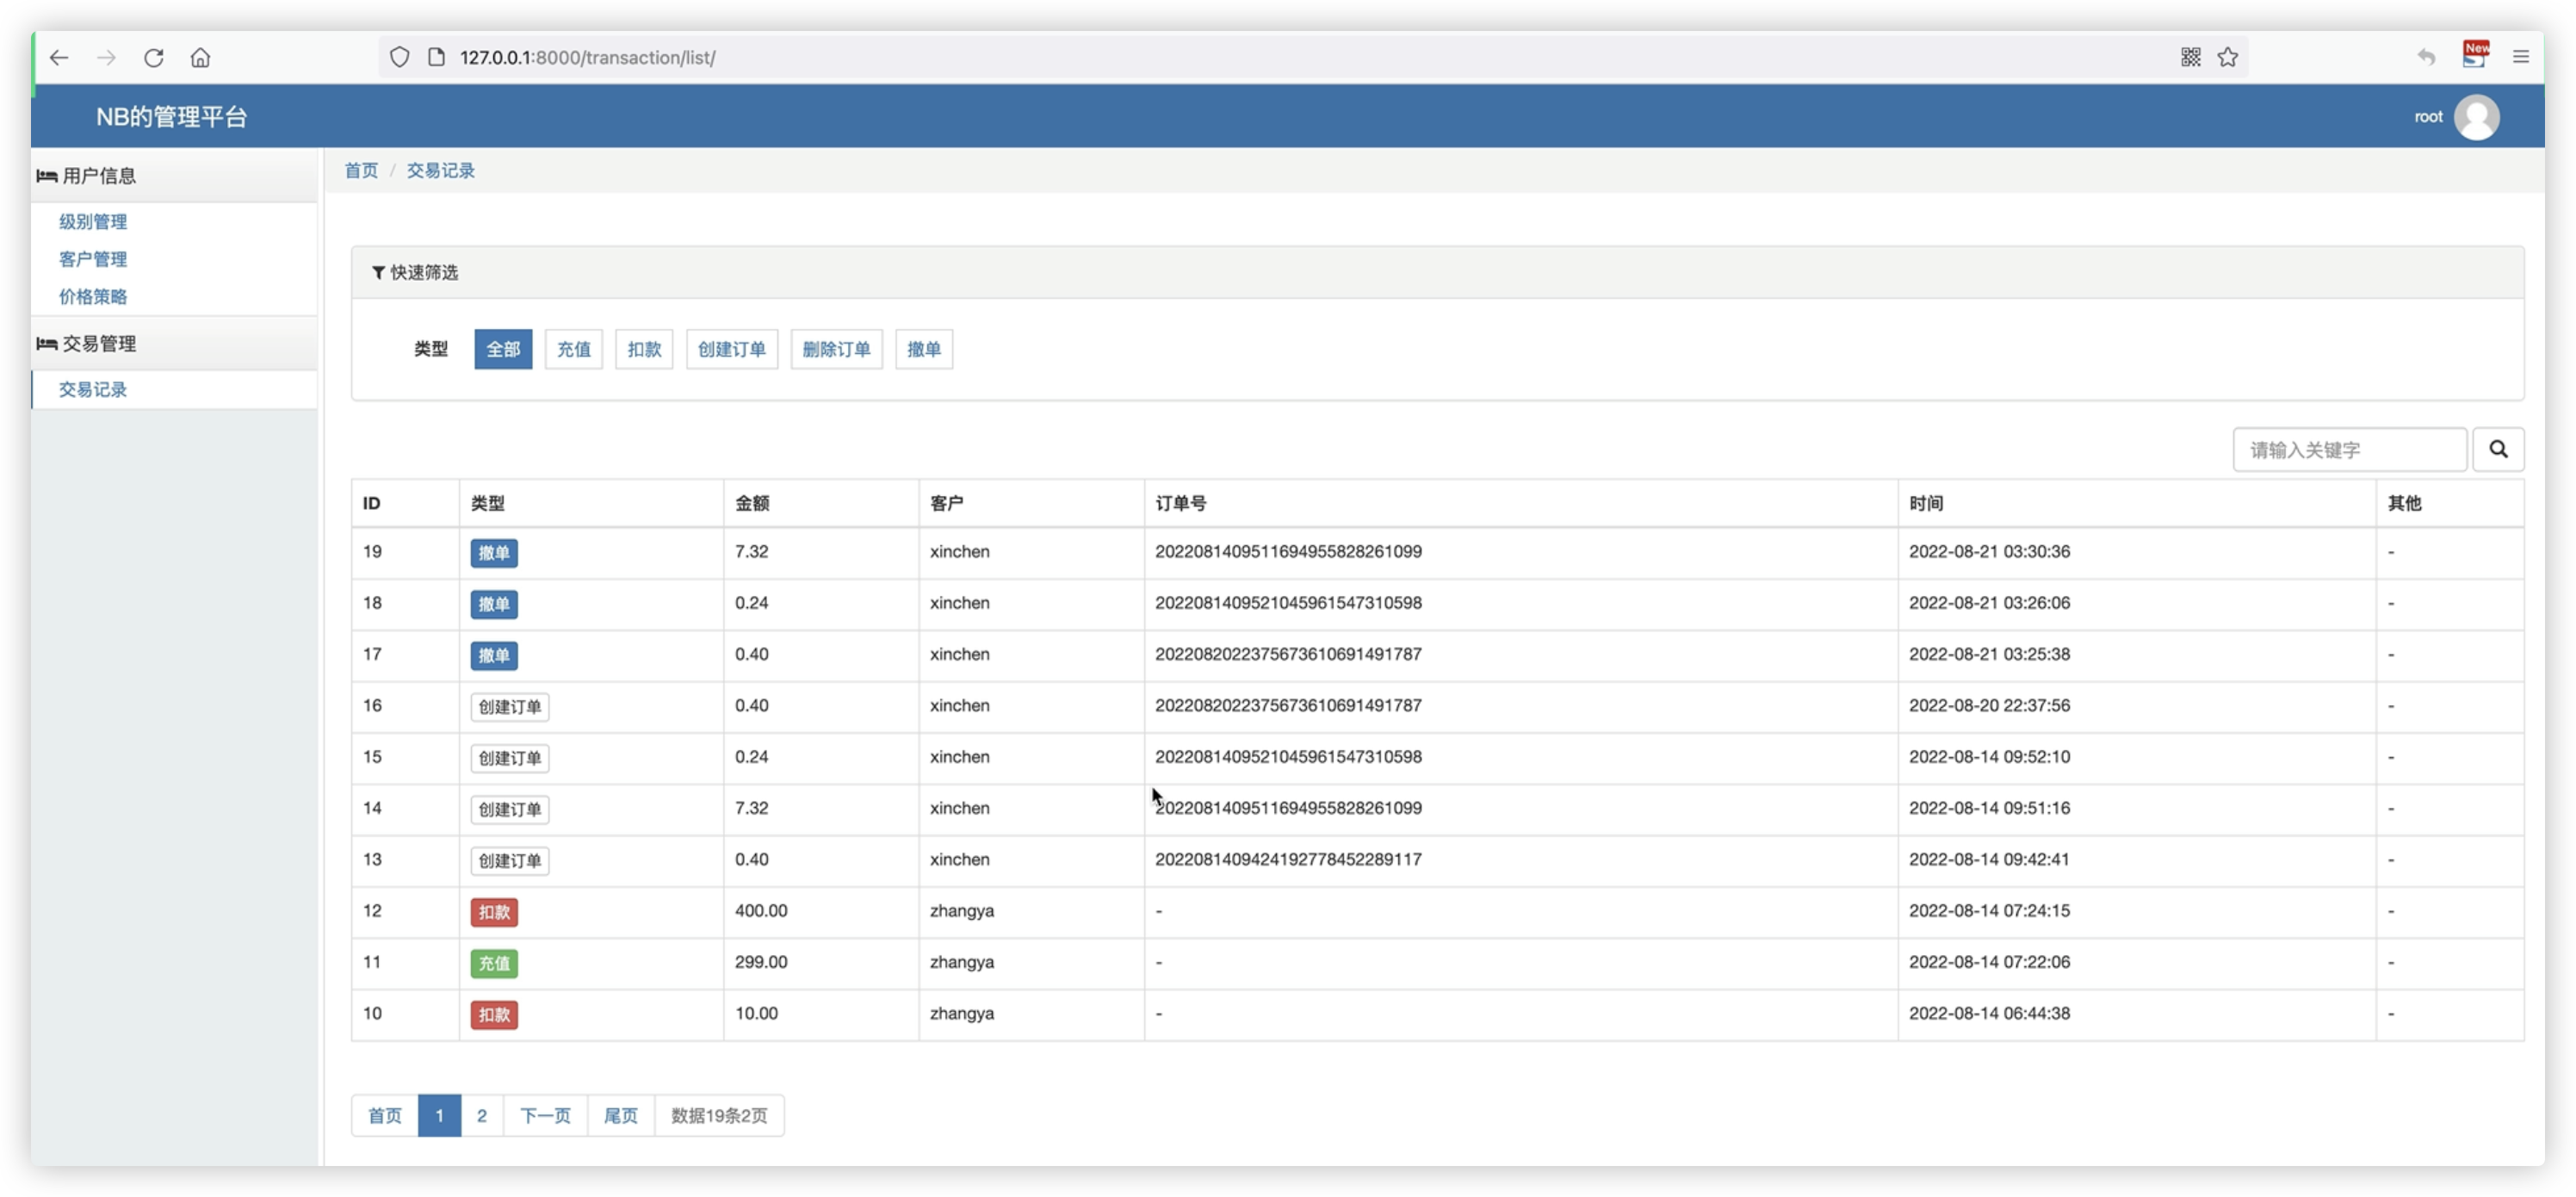The height and width of the screenshot is (1197, 2576).
Task: Click the 首页 breadcrumb link
Action: 361,171
